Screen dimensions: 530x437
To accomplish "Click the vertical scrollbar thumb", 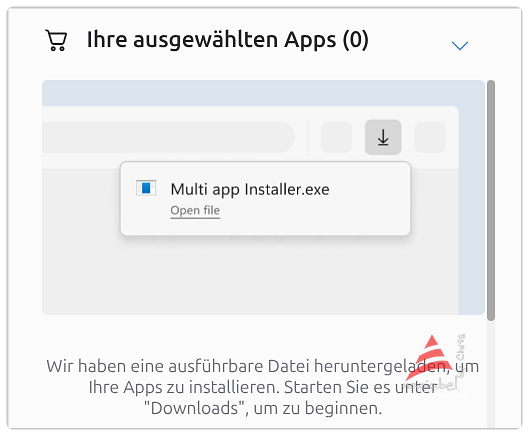I will coord(491,200).
